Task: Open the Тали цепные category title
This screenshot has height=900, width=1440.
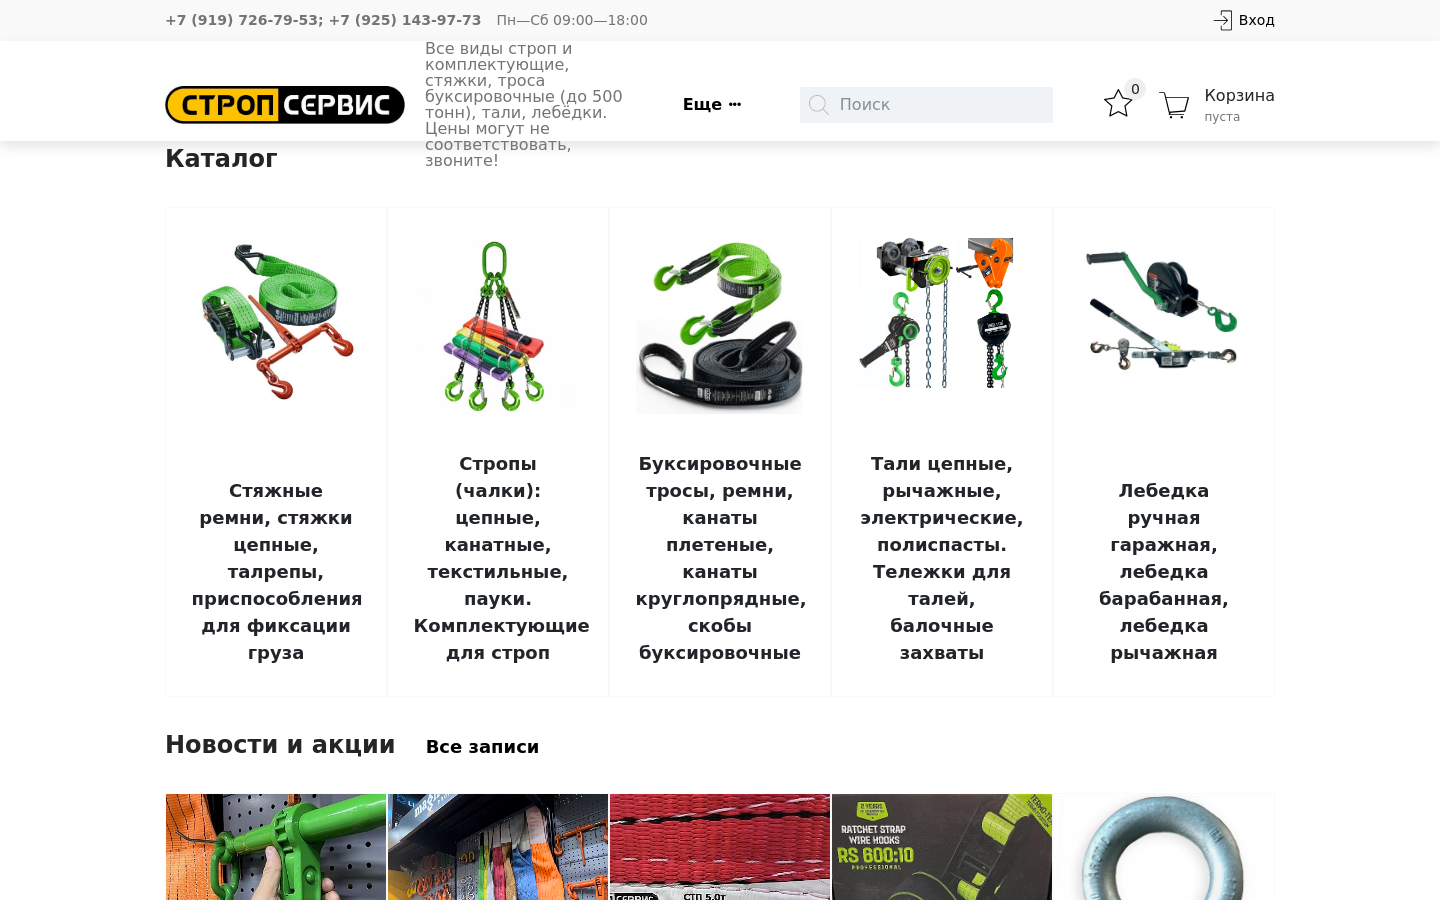Action: click(942, 558)
